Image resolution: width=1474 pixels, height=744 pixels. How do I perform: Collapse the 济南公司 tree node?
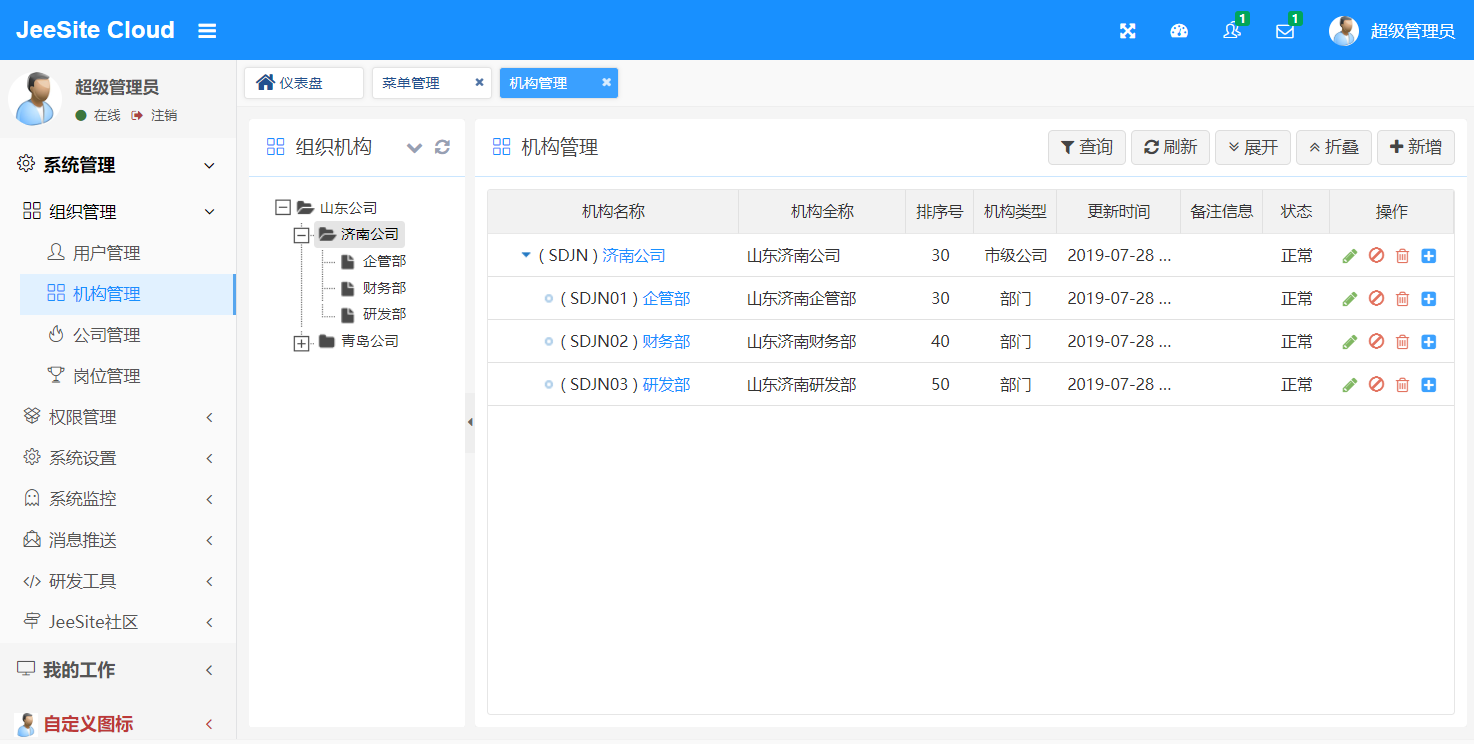[x=301, y=235]
